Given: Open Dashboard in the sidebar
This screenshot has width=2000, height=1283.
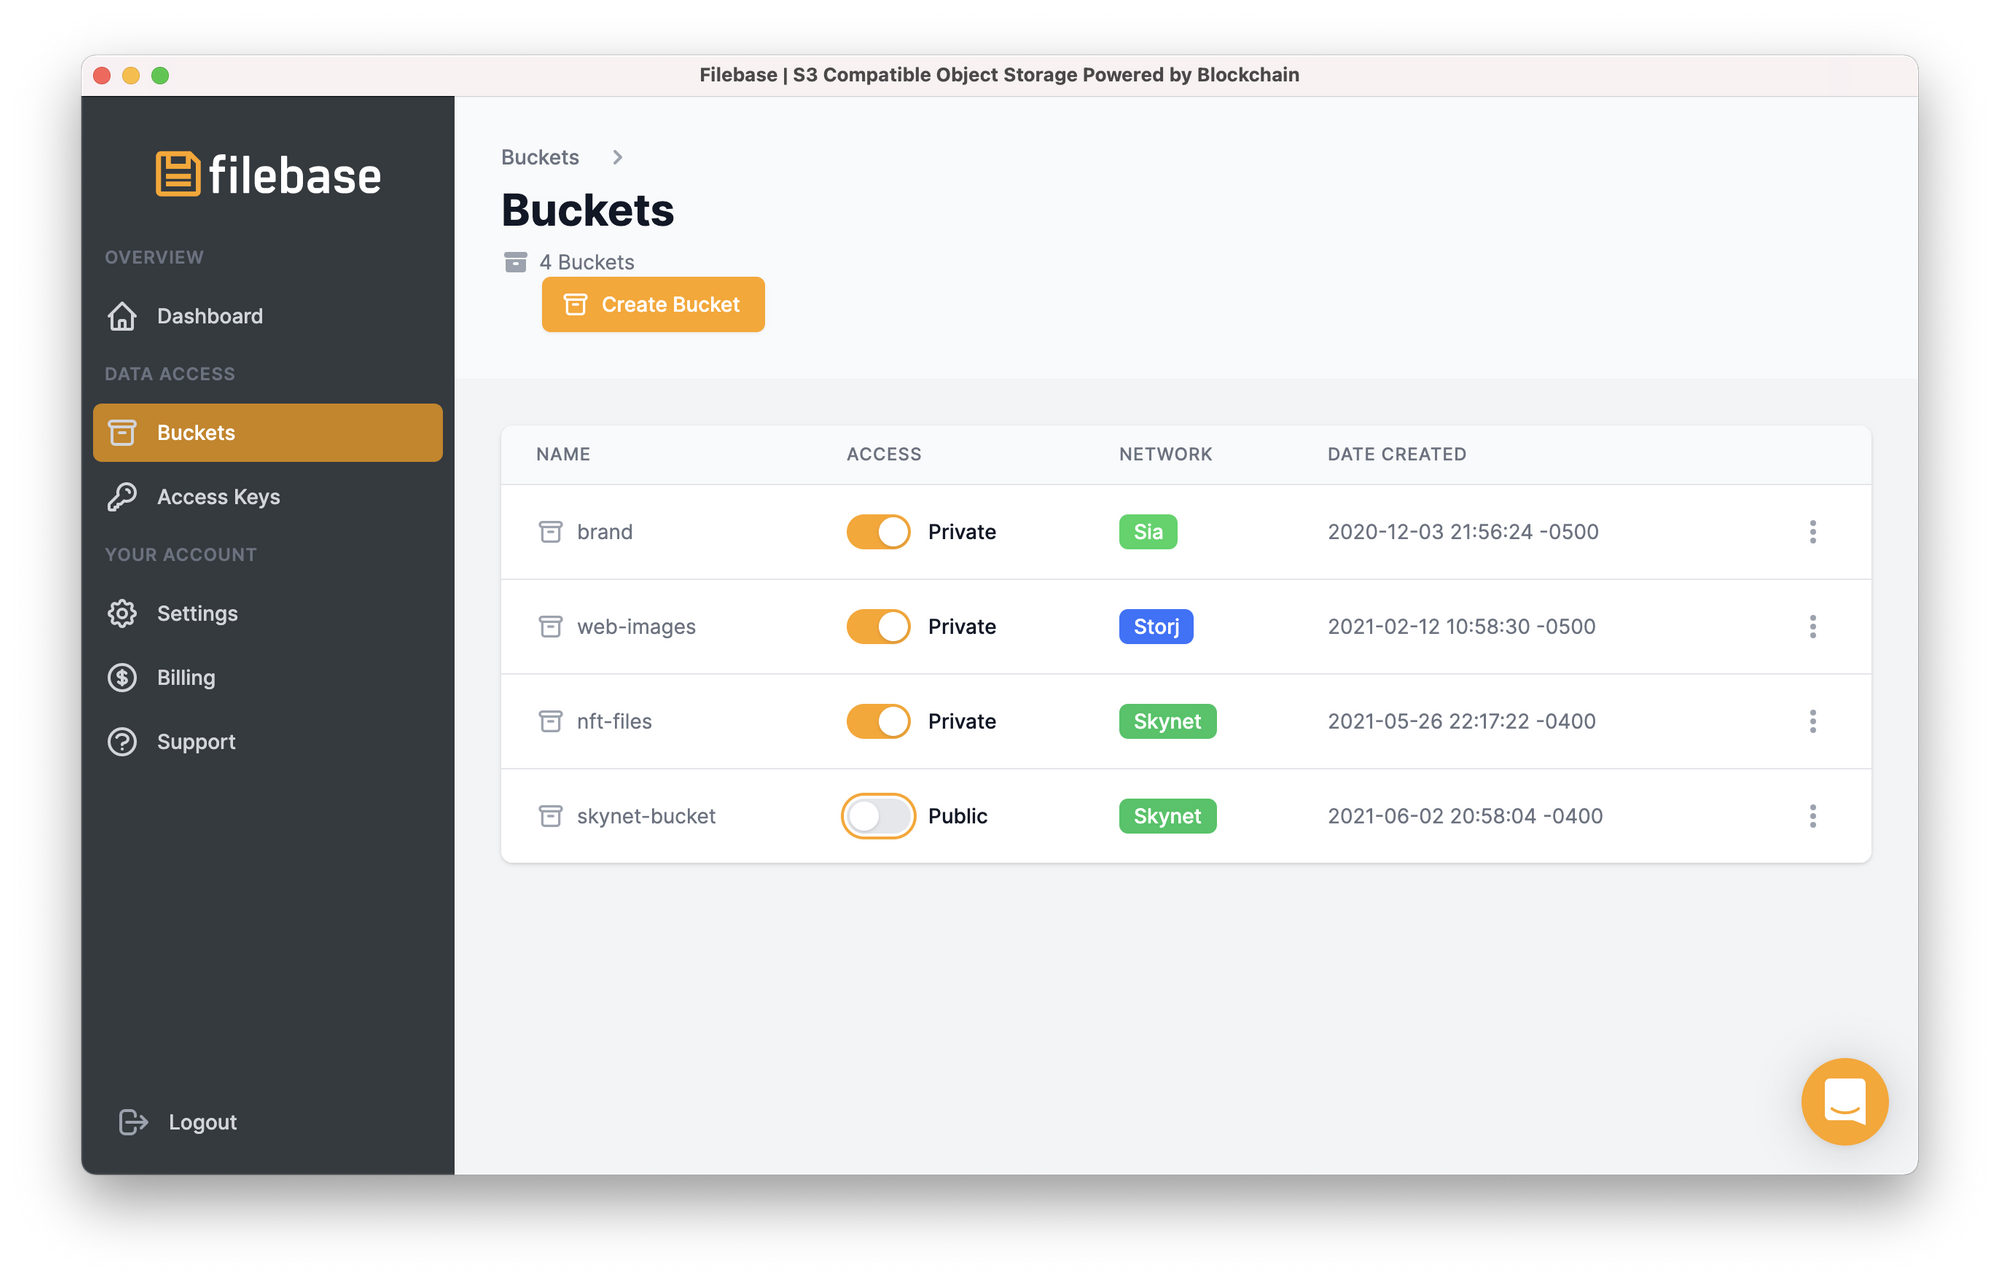Looking at the screenshot, I should [268, 316].
